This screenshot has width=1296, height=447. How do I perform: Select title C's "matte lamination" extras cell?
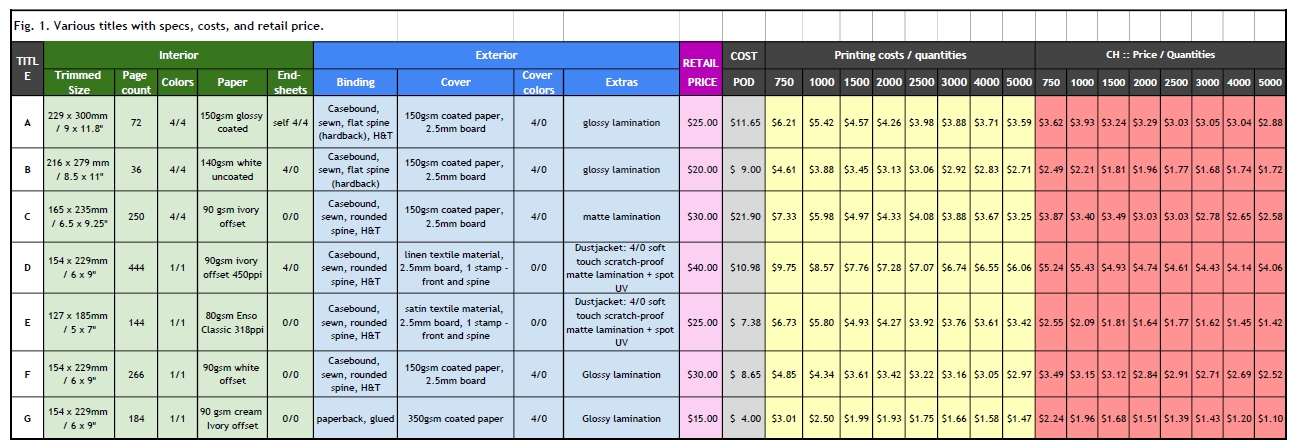coord(620,216)
